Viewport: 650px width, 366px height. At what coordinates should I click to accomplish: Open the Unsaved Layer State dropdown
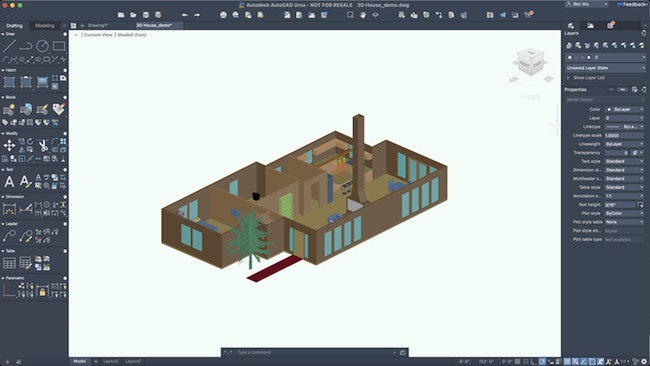(605, 68)
